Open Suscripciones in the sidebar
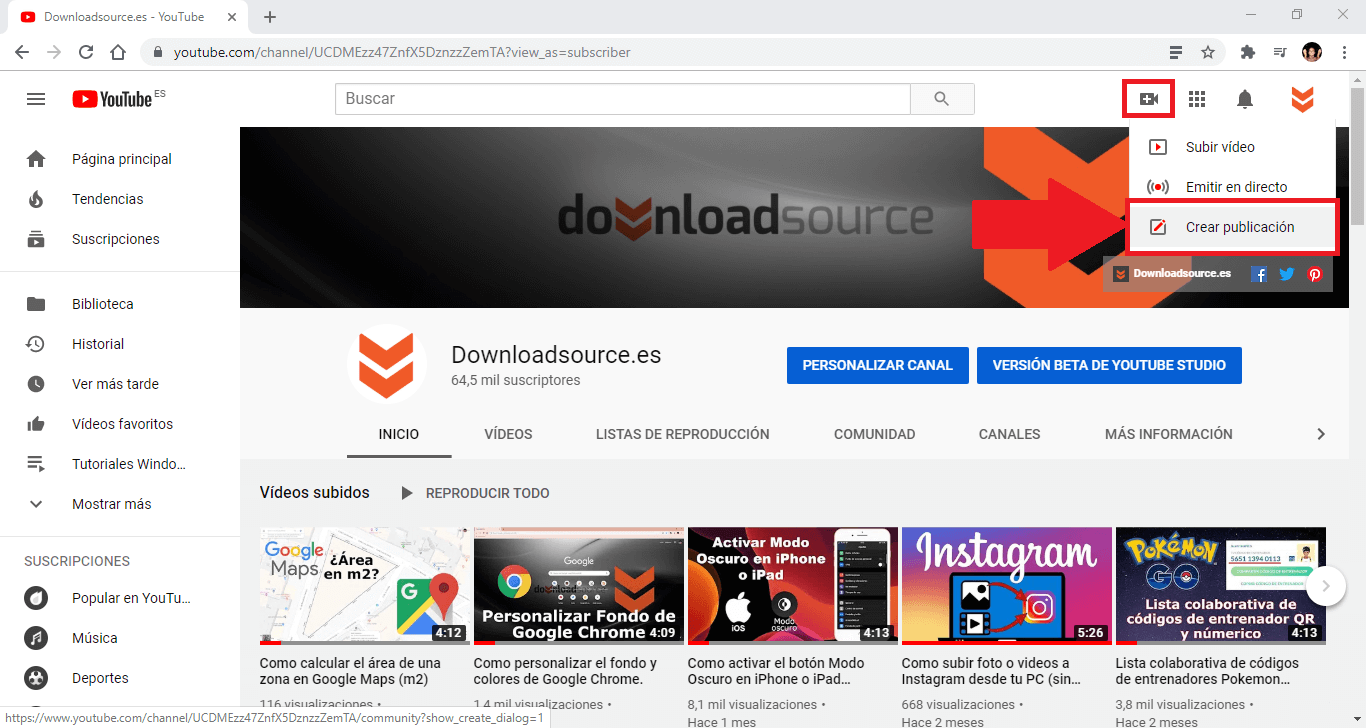The height and width of the screenshot is (728, 1366). point(120,239)
